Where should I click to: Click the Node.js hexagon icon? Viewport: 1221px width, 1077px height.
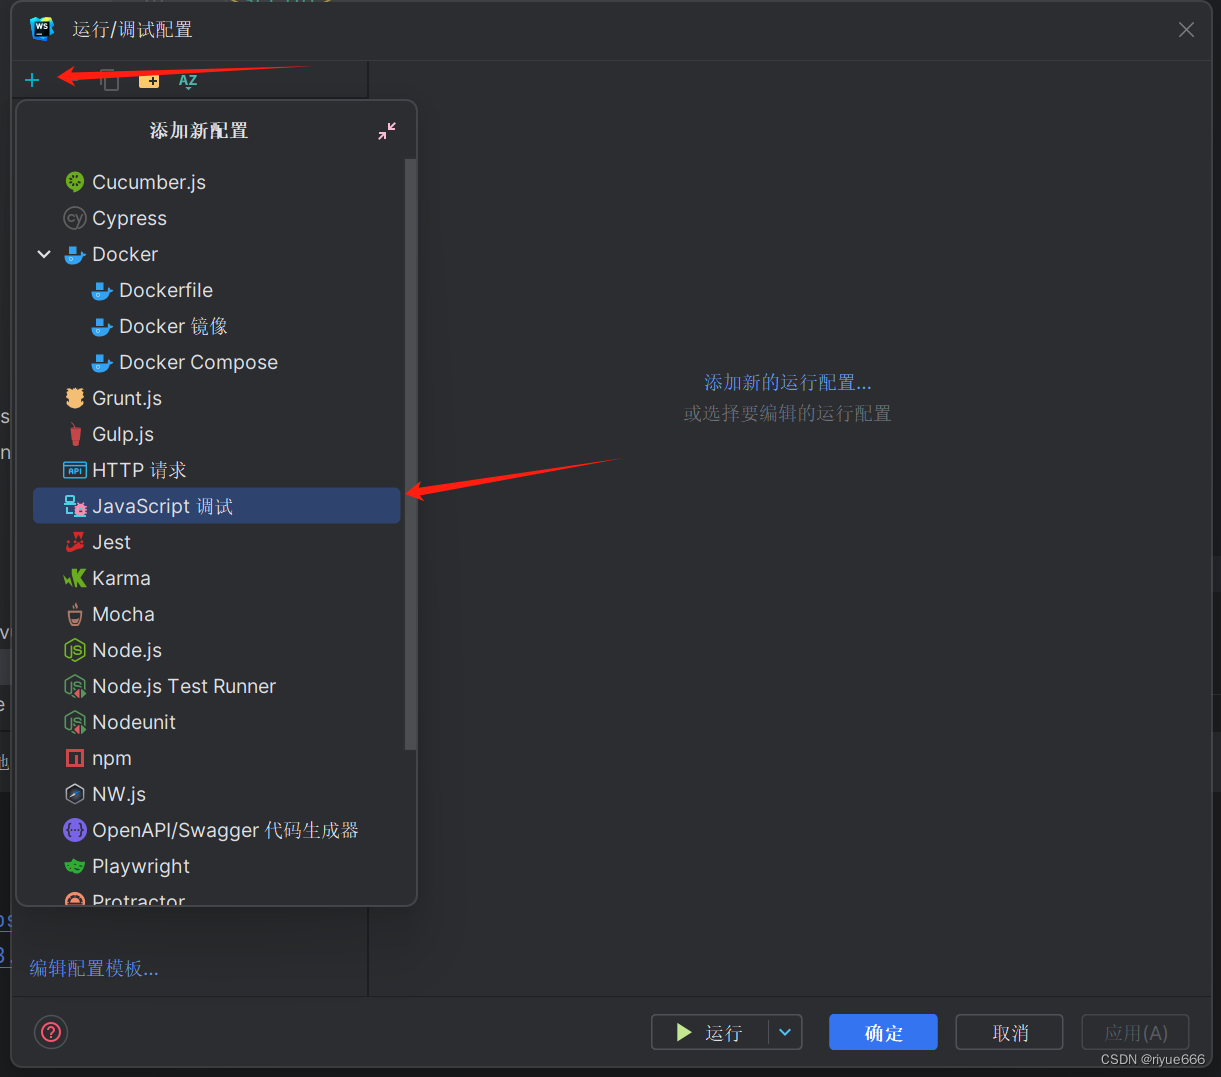[75, 650]
